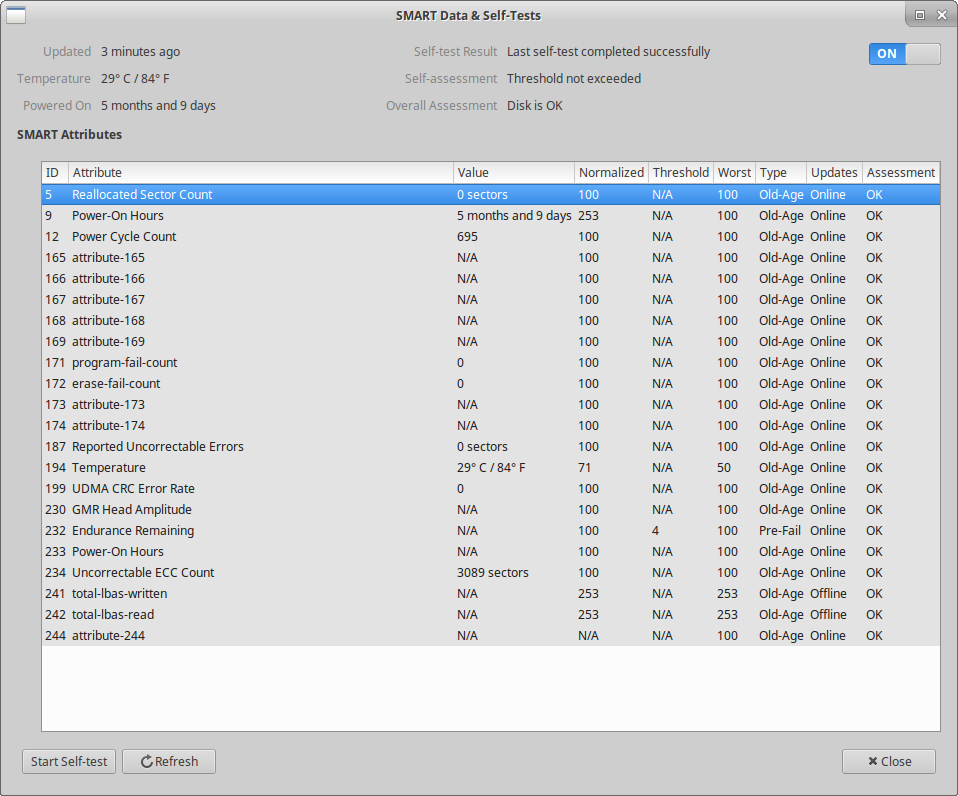Select the attribute-167 row

click(491, 299)
